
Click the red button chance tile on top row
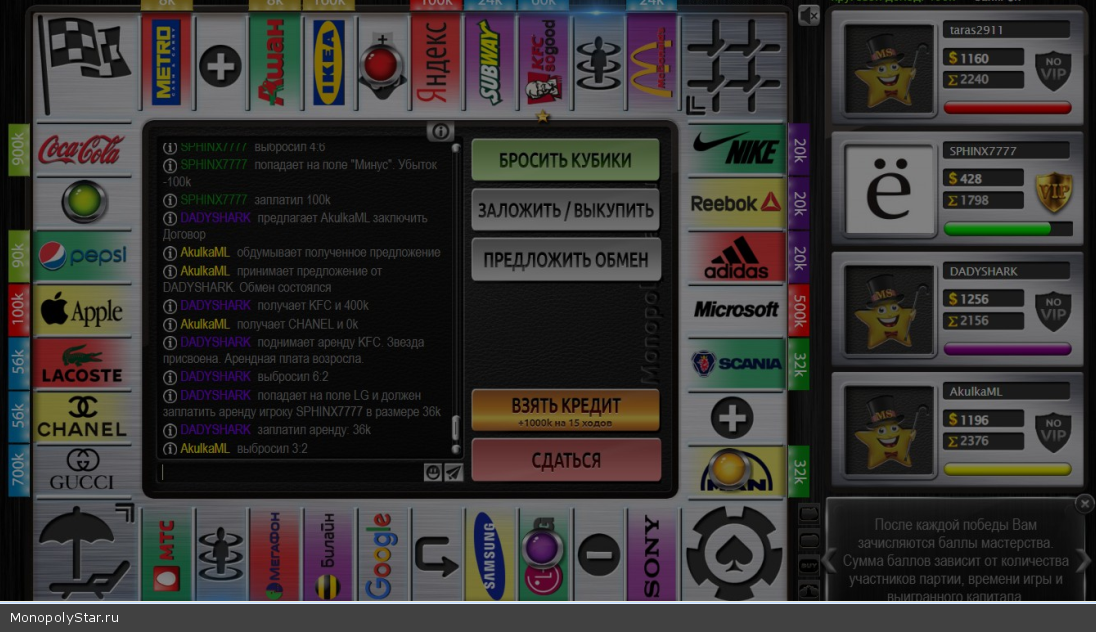pos(382,63)
